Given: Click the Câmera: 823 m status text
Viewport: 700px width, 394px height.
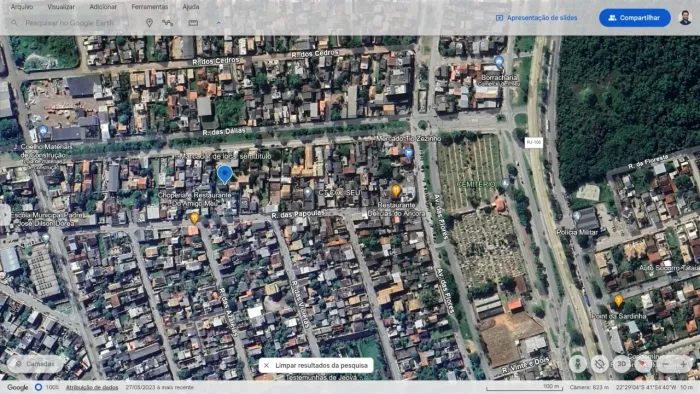Looking at the screenshot, I should pyautogui.click(x=589, y=387).
